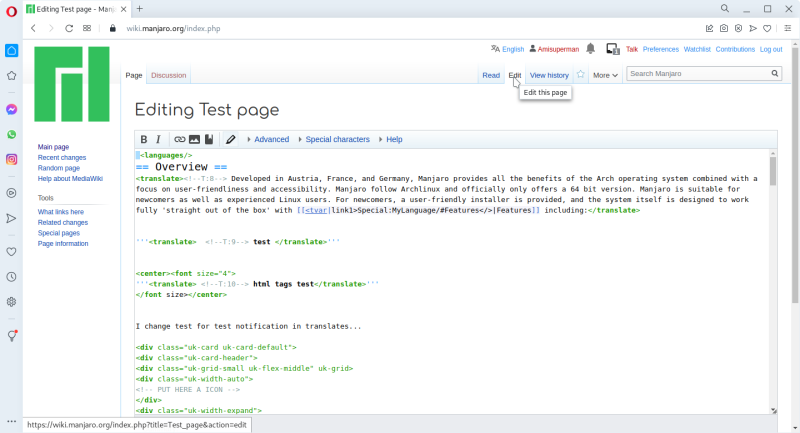Screen dimensions: 800x433
Task: Open Page information link
Action: 63,244
